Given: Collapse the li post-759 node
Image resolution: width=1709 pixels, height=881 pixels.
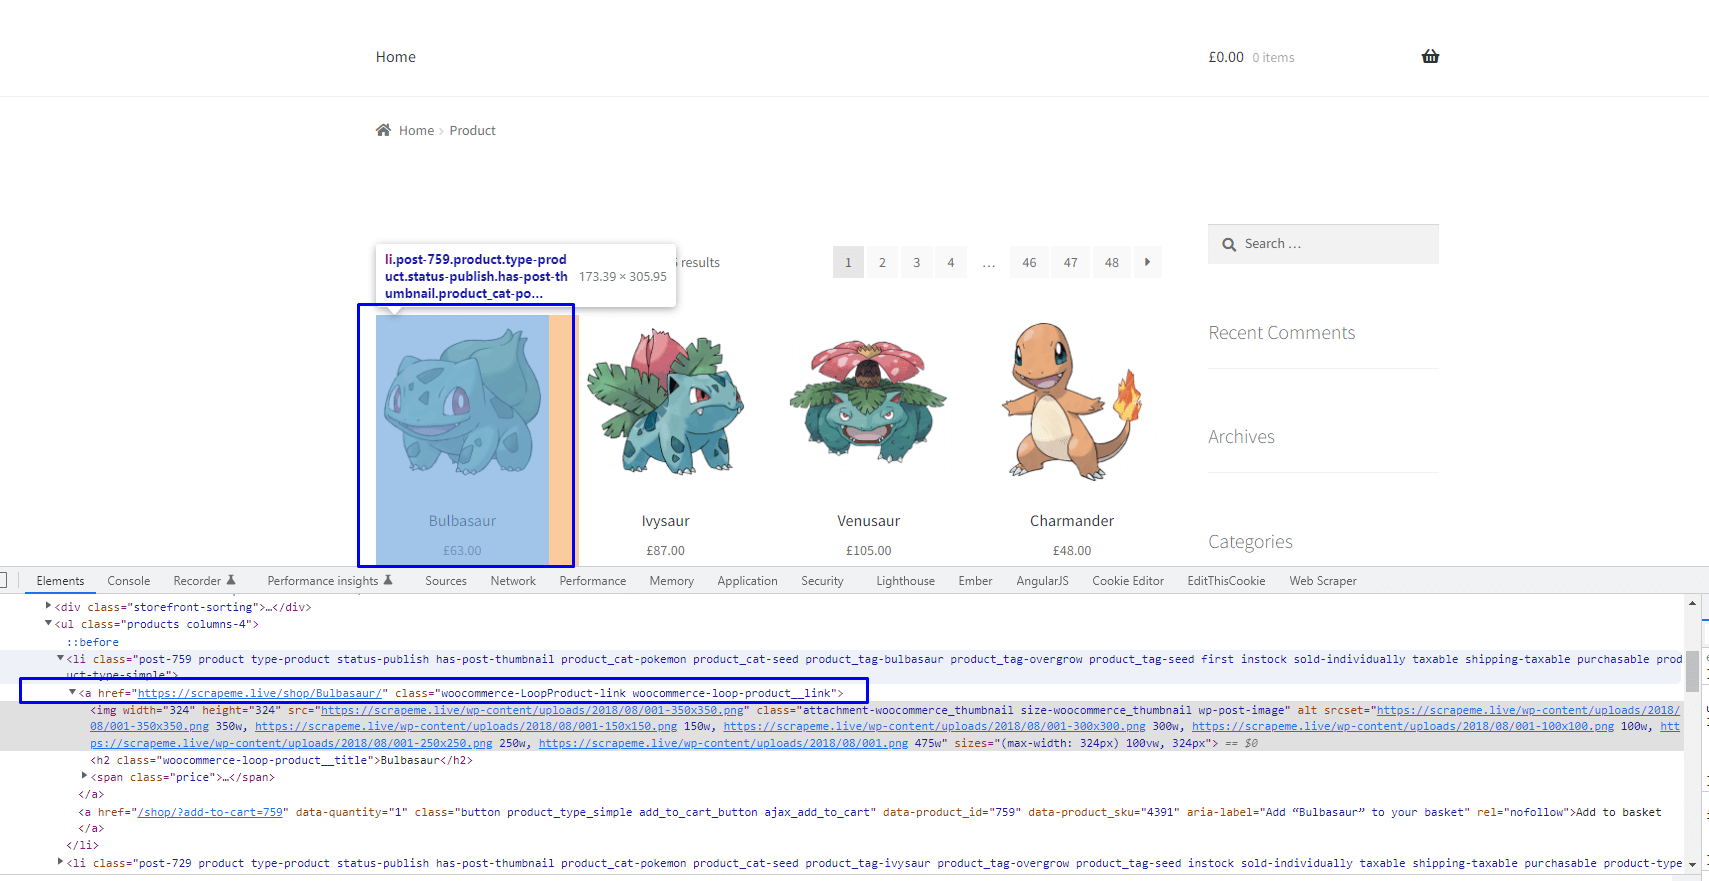Looking at the screenshot, I should pos(60,658).
